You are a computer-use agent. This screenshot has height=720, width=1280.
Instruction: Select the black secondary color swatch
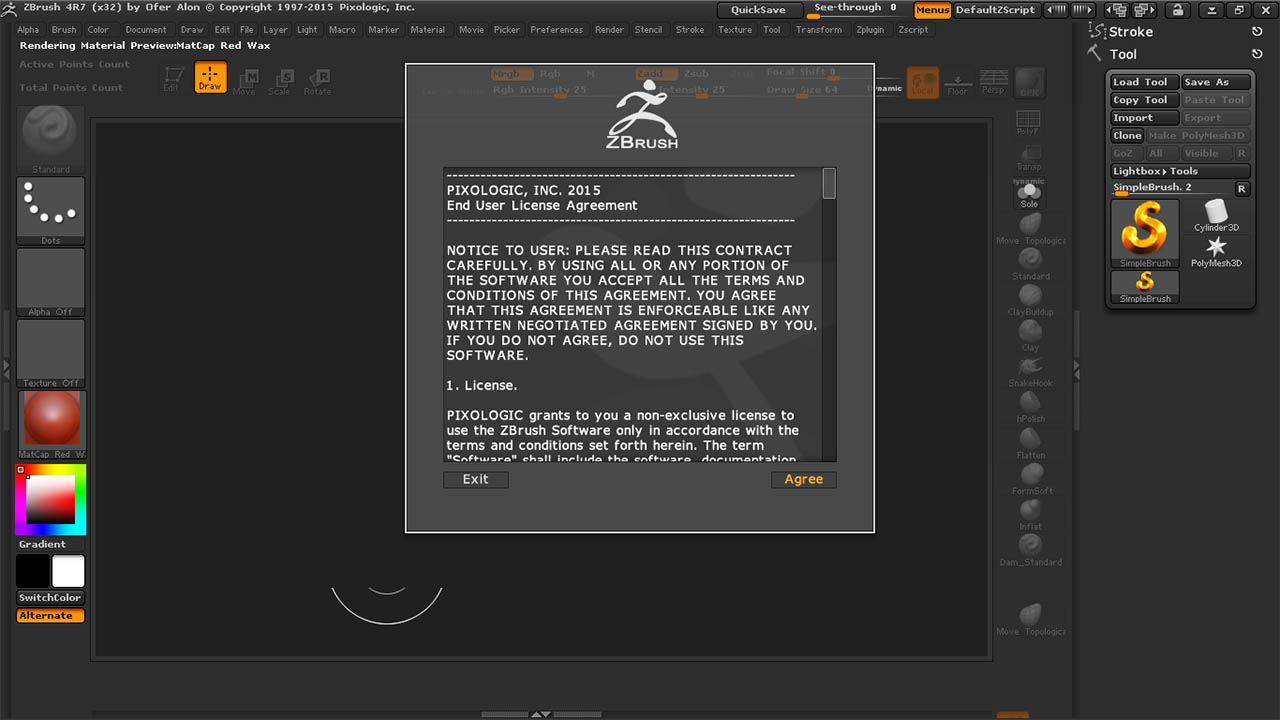click(x=33, y=571)
